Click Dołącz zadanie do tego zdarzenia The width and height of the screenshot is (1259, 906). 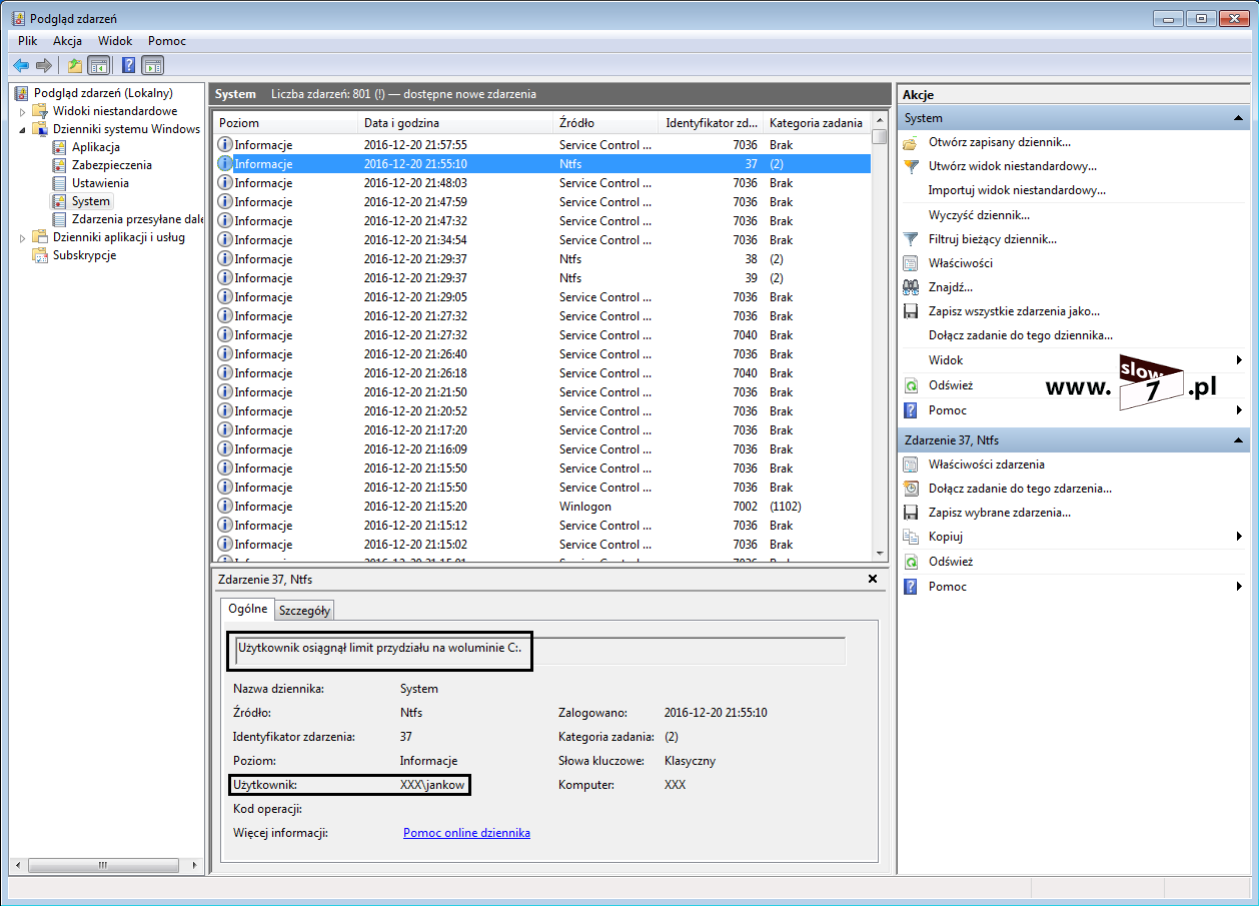click(x=1020, y=489)
